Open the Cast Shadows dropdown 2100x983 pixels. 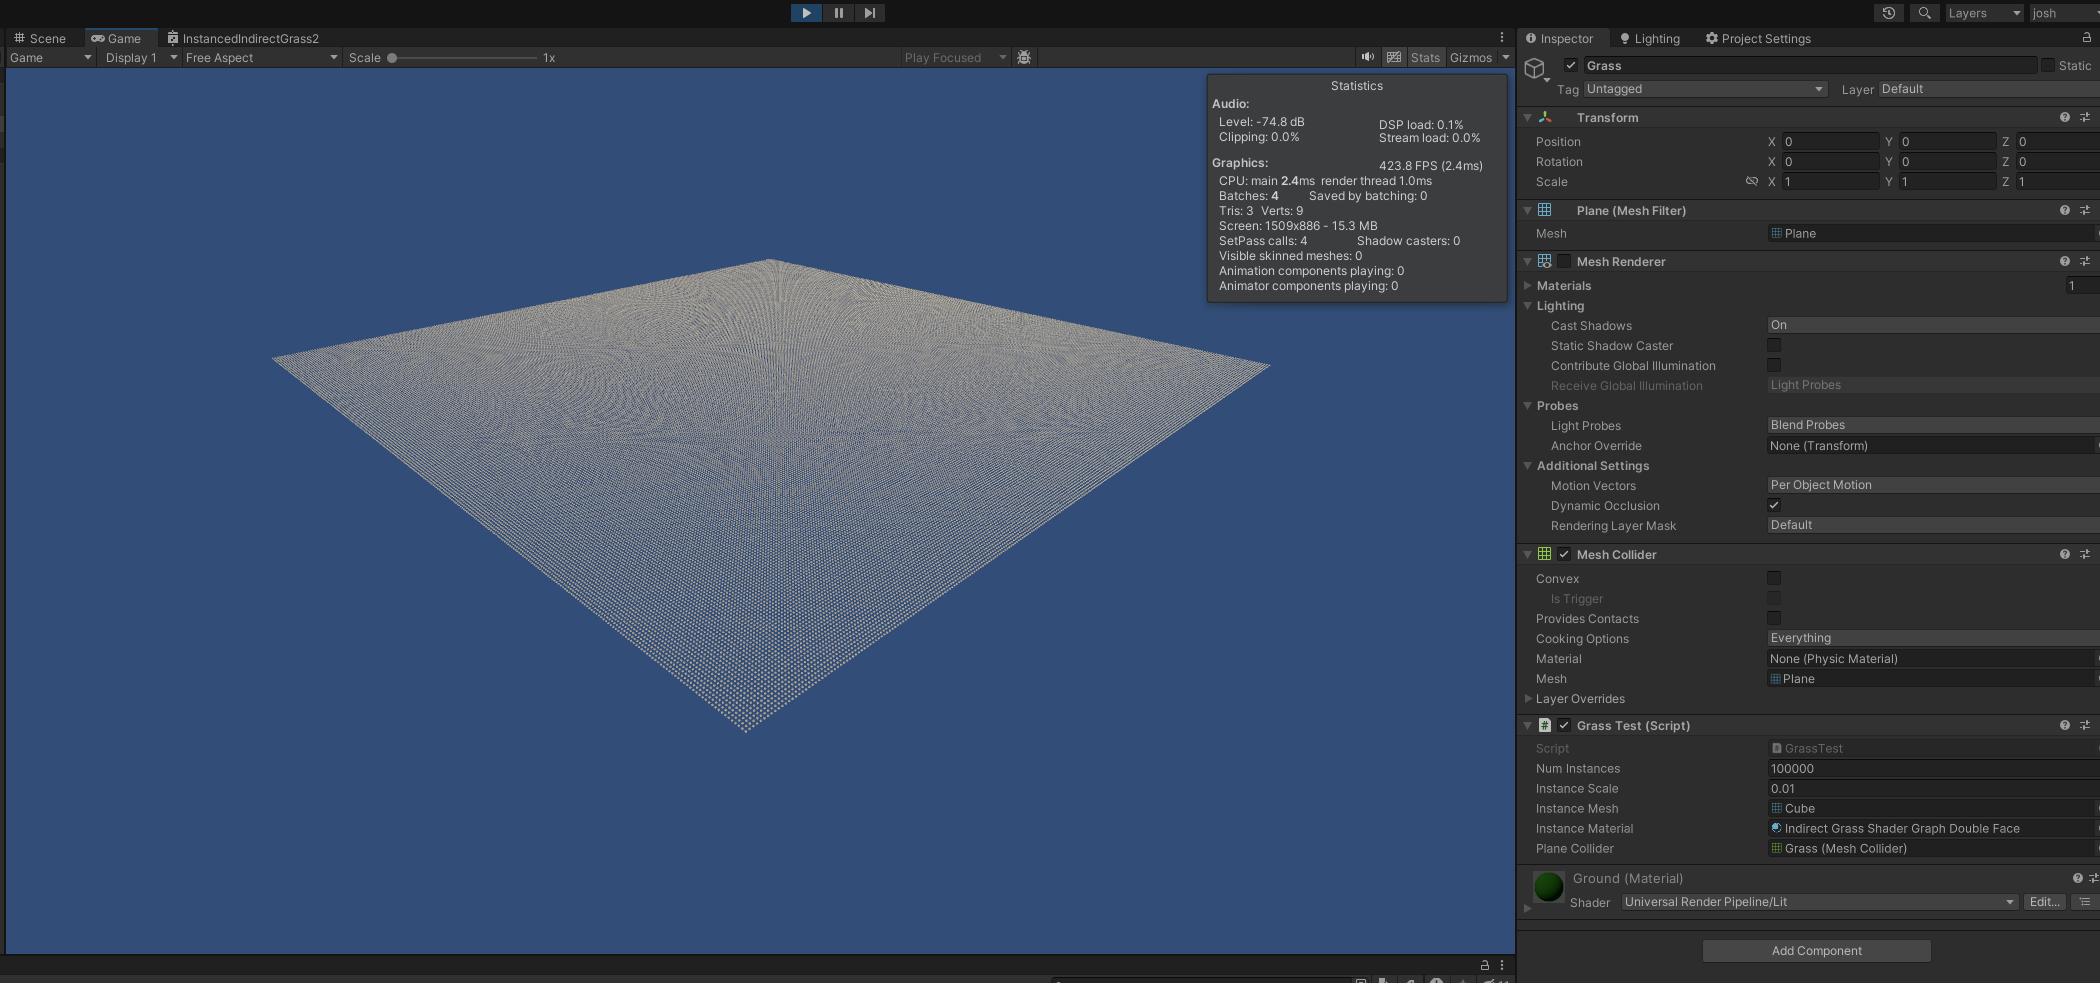[1933, 325]
